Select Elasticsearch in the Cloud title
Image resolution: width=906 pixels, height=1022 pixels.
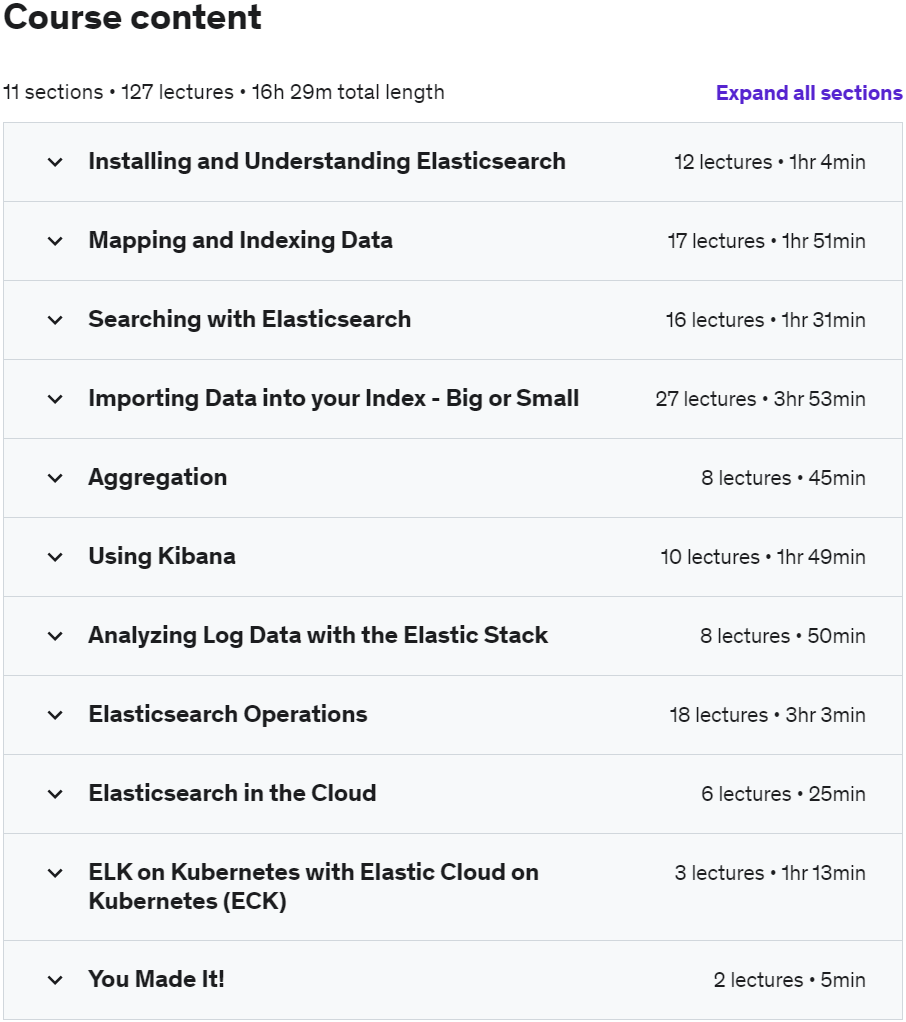tap(233, 793)
